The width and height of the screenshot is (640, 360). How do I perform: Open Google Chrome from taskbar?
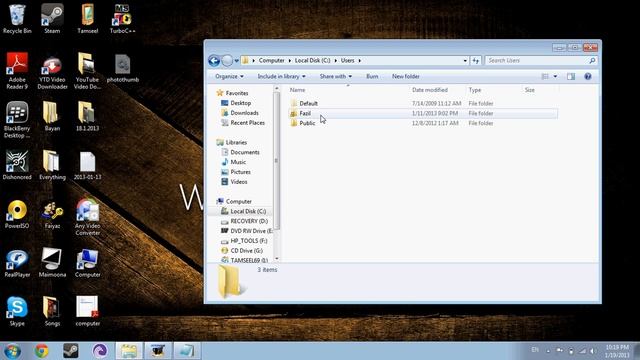click(x=41, y=351)
